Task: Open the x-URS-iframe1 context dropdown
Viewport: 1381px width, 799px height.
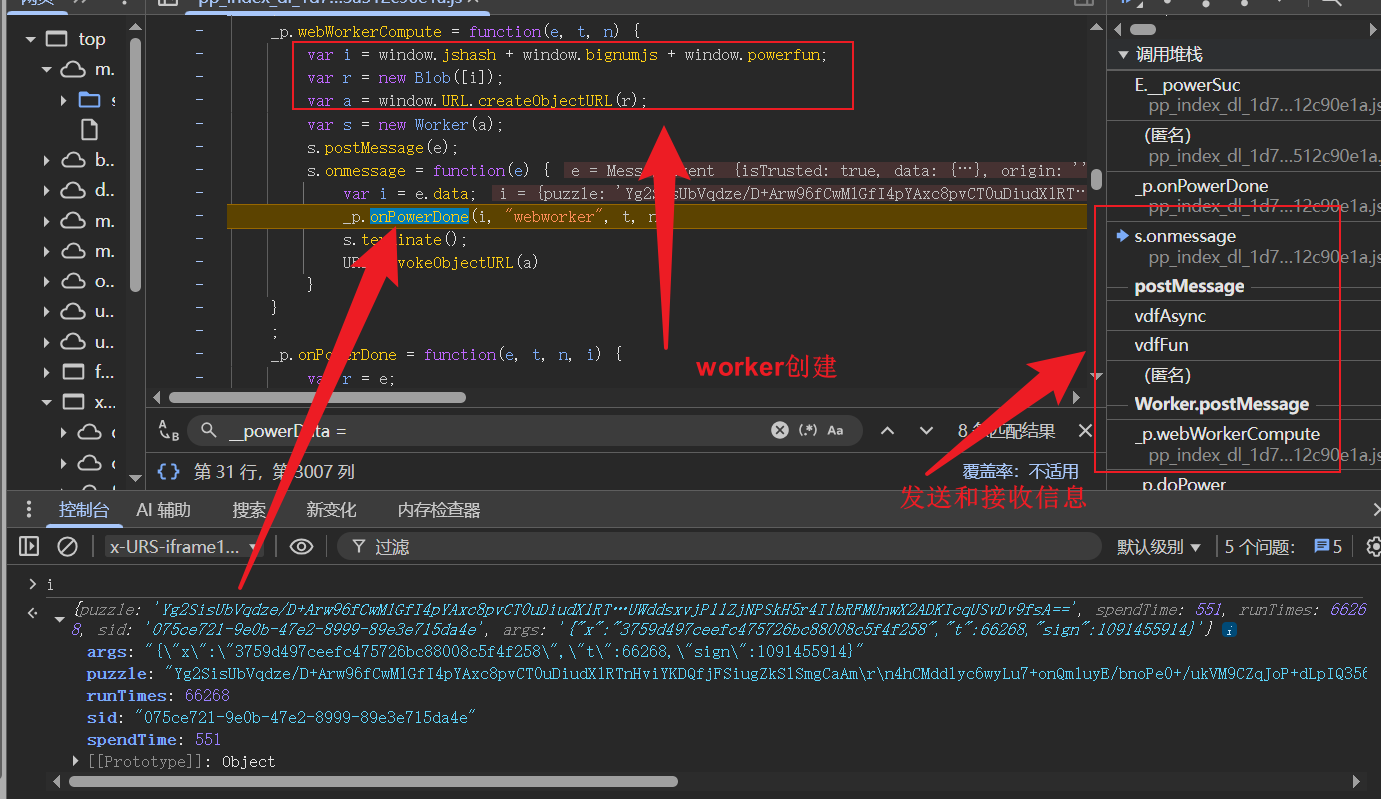Action: [x=185, y=547]
